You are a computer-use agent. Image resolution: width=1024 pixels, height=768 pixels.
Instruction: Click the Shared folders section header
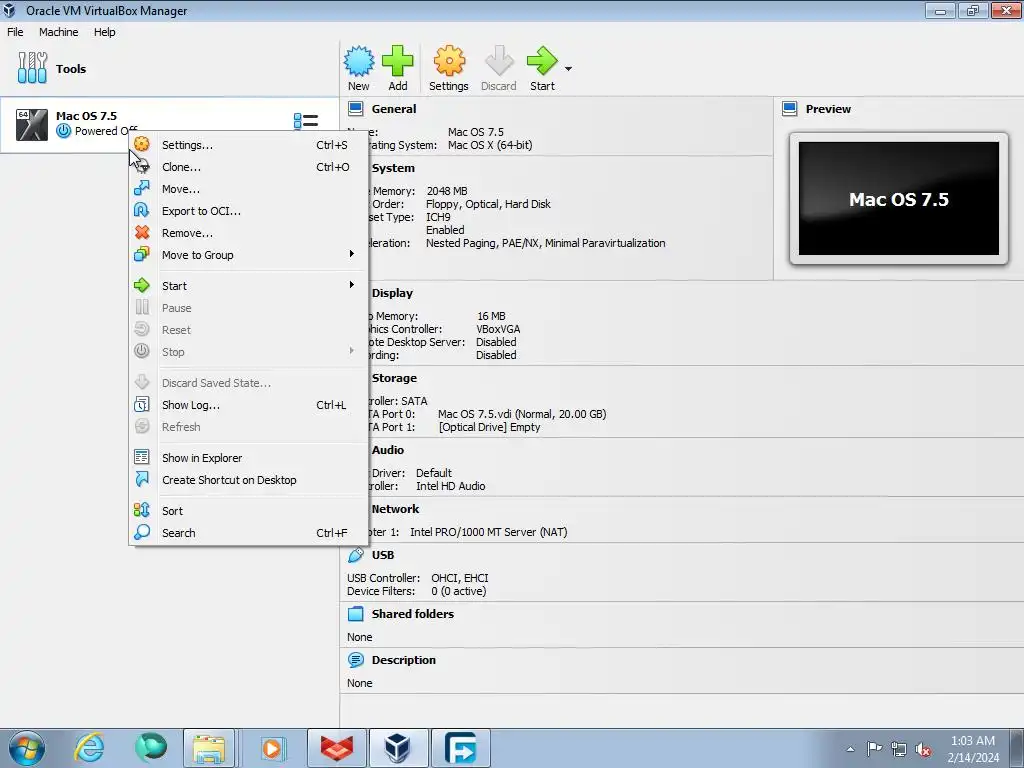coord(413,614)
